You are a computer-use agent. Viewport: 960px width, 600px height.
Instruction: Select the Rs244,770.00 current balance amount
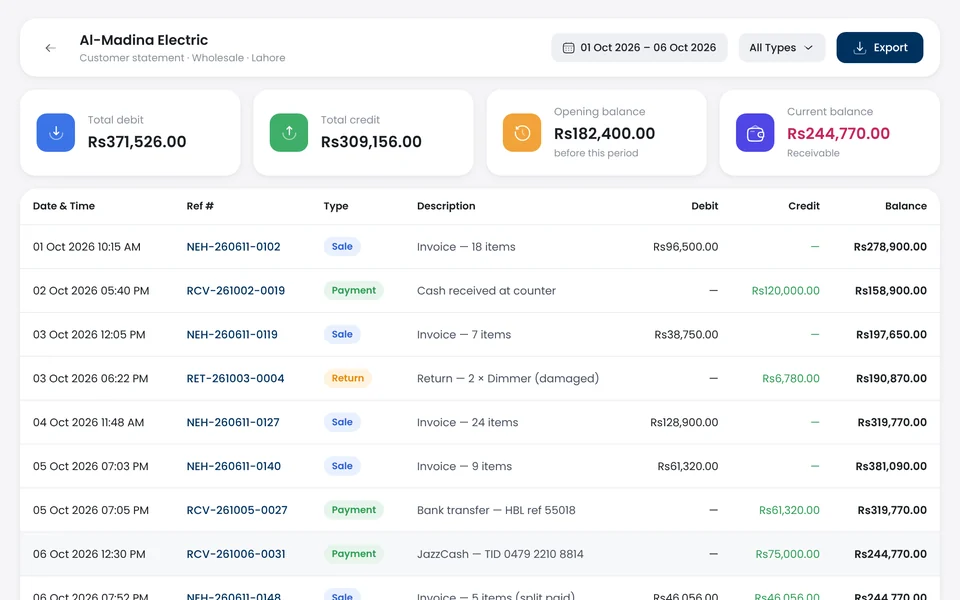pos(838,133)
